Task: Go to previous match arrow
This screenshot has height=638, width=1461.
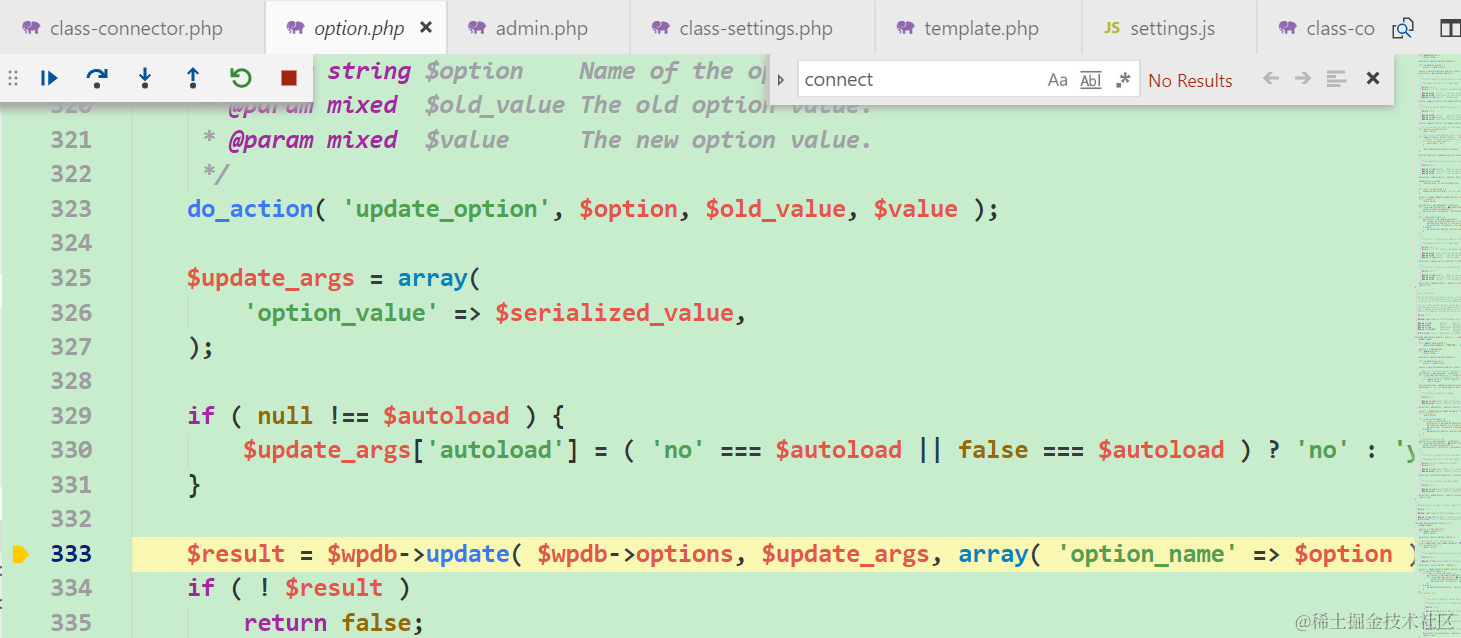Action: pos(1271,79)
